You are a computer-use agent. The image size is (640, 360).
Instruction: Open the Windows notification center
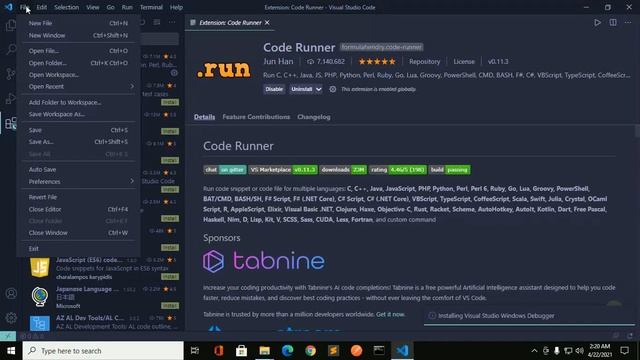(624, 351)
